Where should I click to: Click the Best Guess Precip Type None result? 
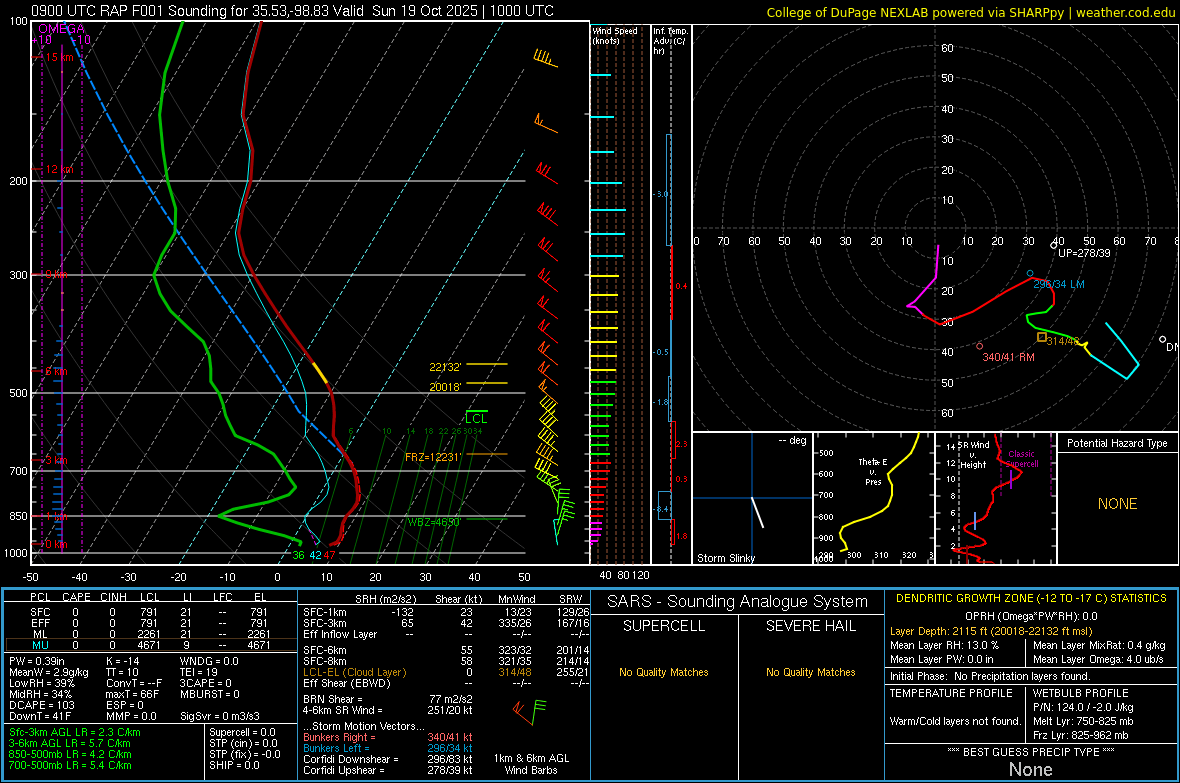[x=1030, y=769]
